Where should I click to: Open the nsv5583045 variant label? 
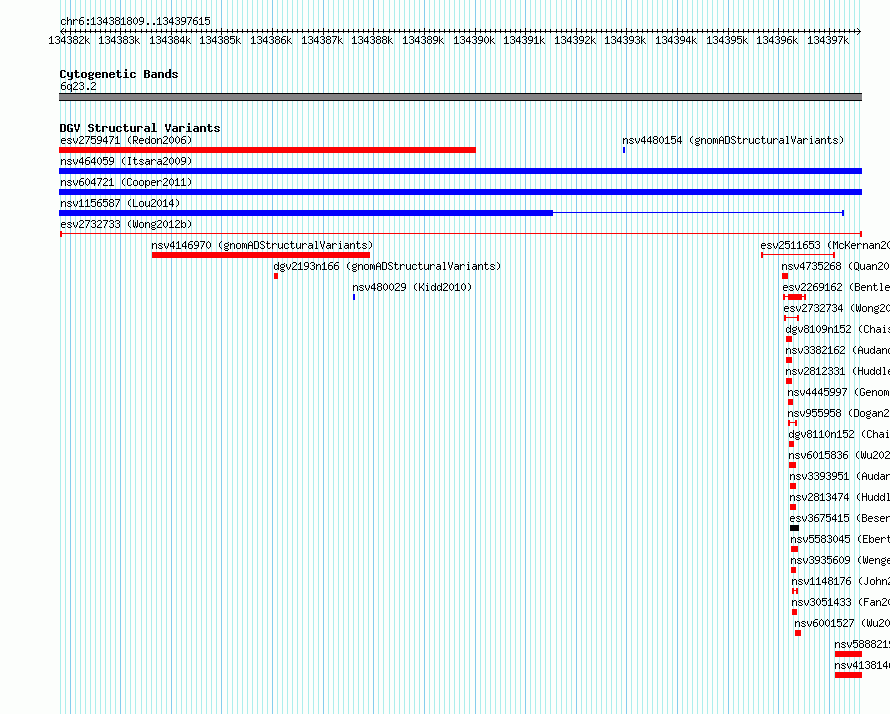840,539
